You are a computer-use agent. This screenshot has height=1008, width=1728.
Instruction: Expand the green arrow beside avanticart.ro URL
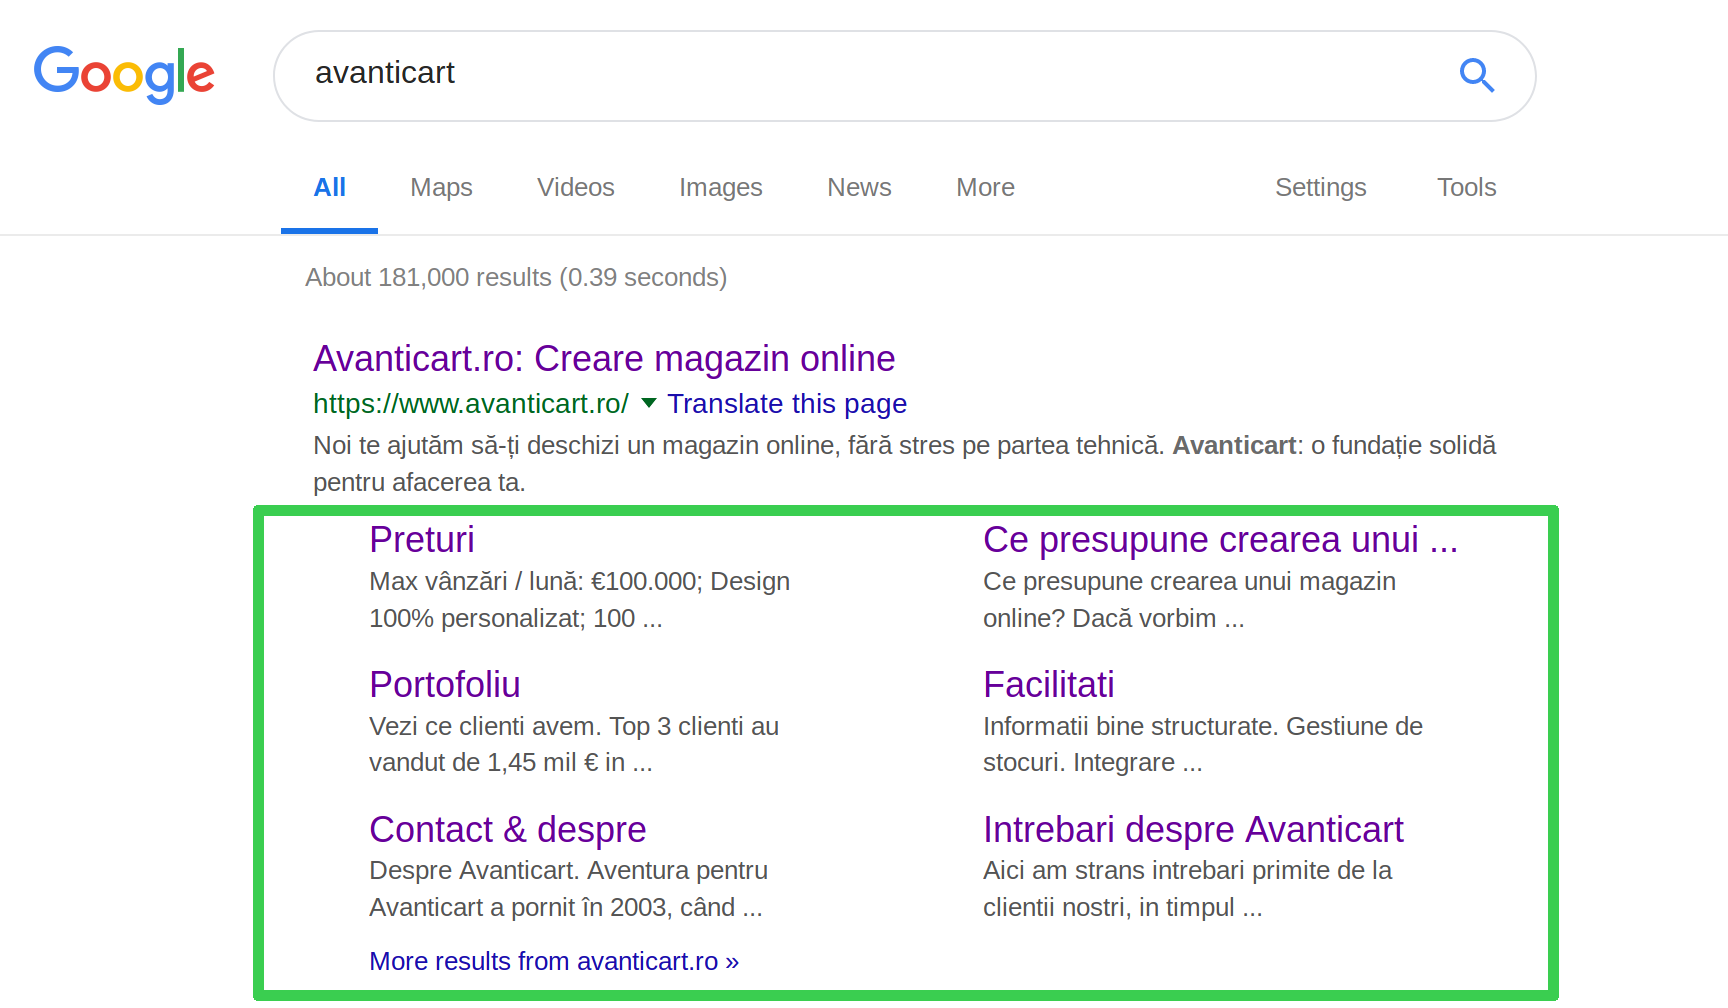click(649, 404)
